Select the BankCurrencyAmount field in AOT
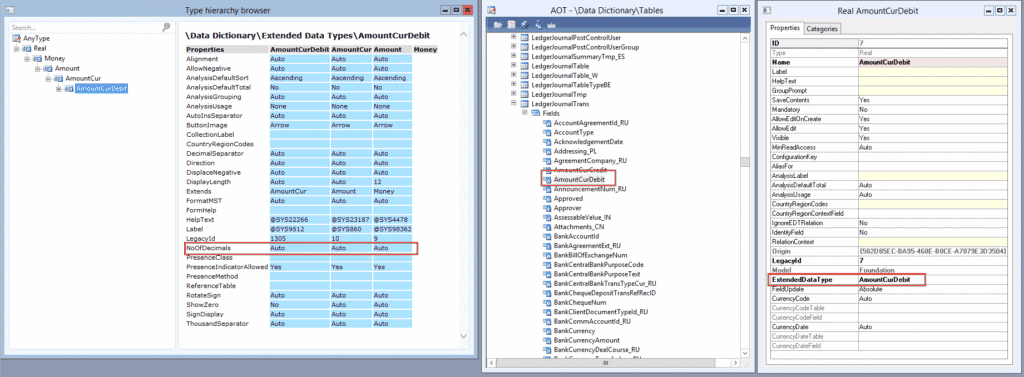This screenshot has height=377, width=1024. pos(586,340)
